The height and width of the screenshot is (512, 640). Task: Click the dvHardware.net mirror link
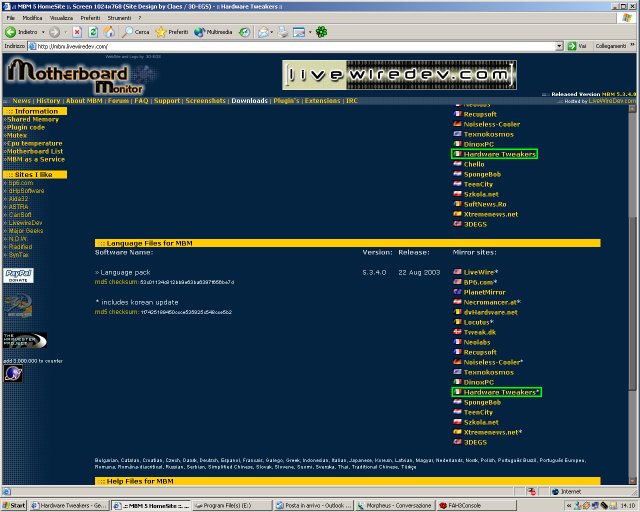point(490,312)
